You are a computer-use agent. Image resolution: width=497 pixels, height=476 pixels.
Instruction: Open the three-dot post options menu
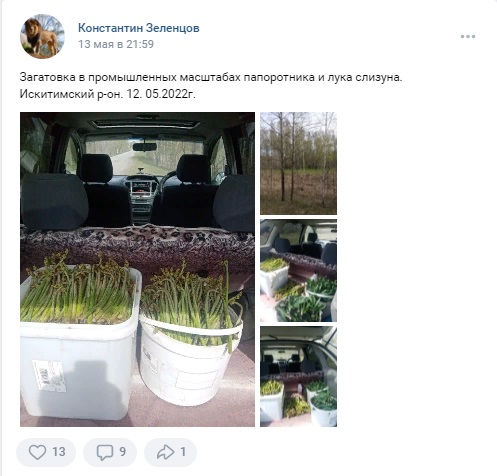pyautogui.click(x=468, y=36)
